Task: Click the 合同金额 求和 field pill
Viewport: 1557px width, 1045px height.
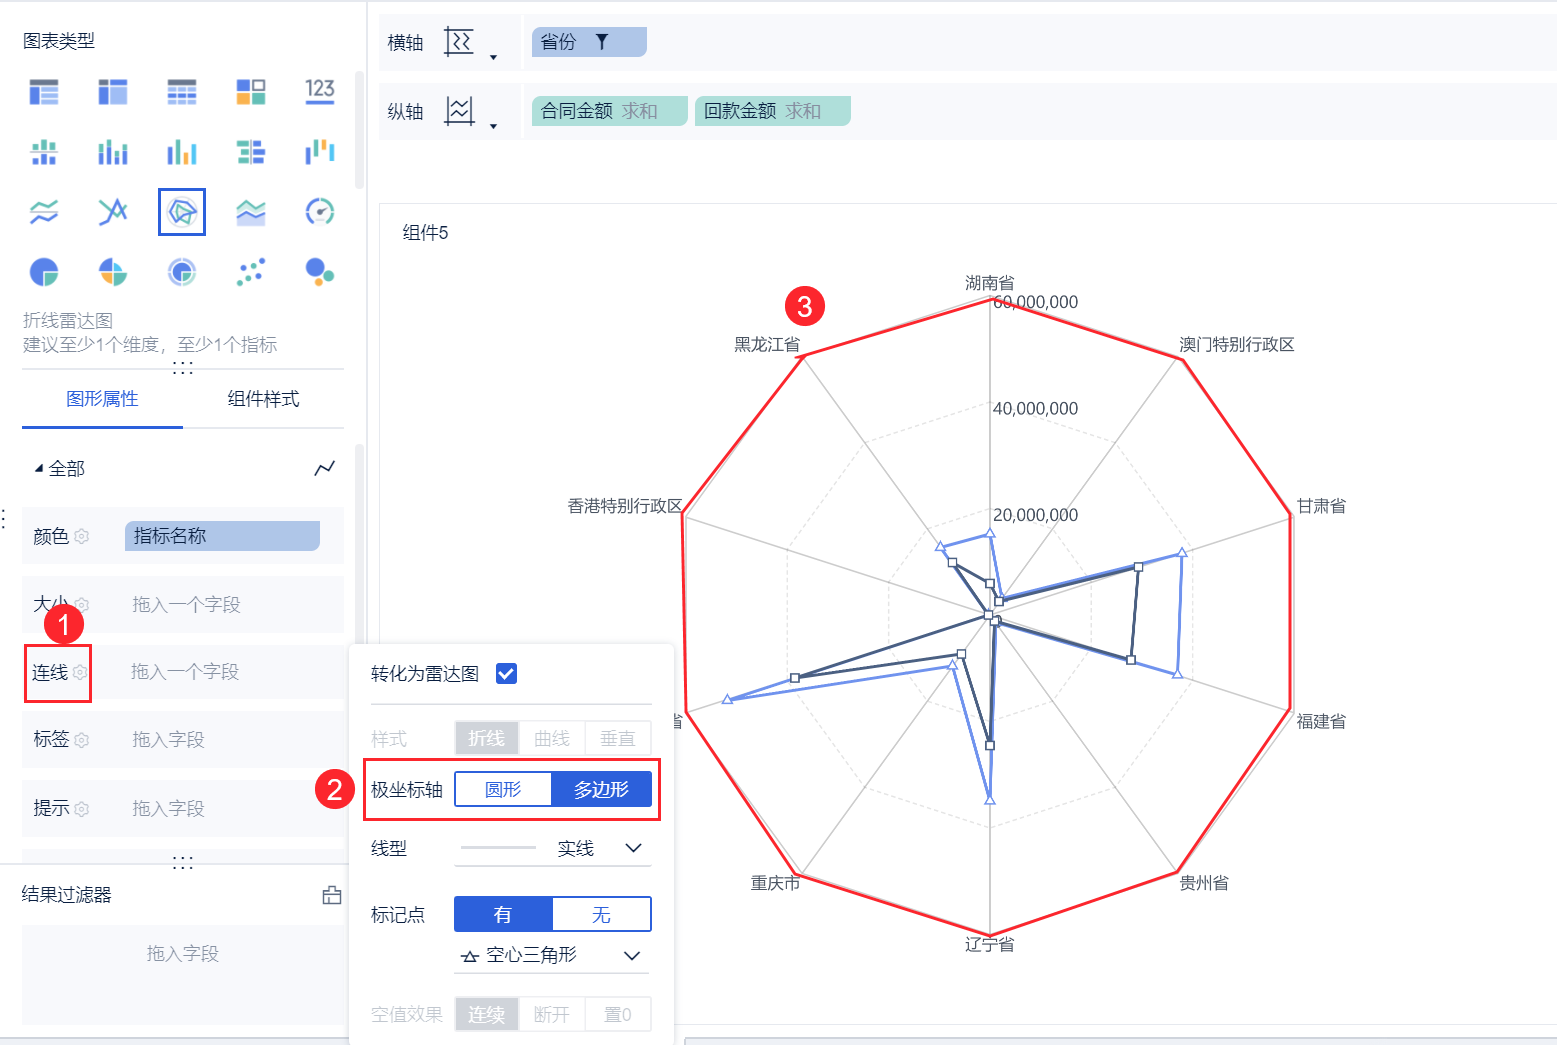Action: tap(609, 111)
